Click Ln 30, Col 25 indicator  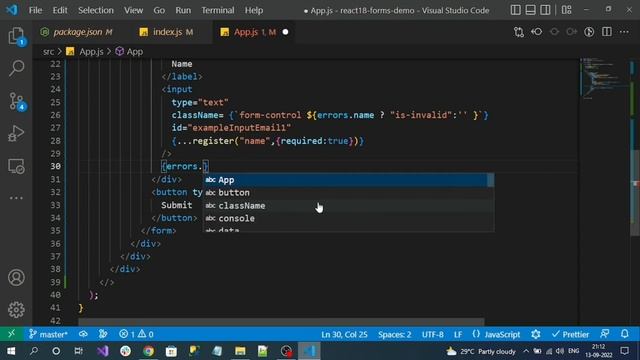coord(344,334)
